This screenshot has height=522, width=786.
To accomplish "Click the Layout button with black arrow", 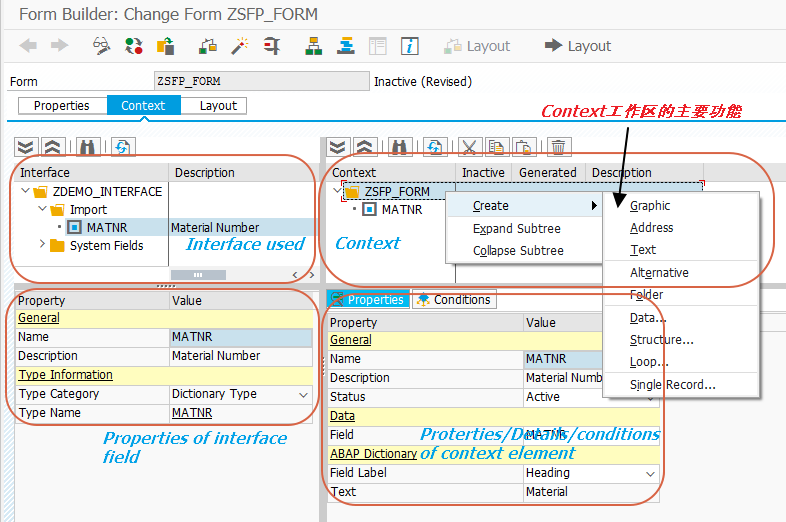I will (x=578, y=46).
